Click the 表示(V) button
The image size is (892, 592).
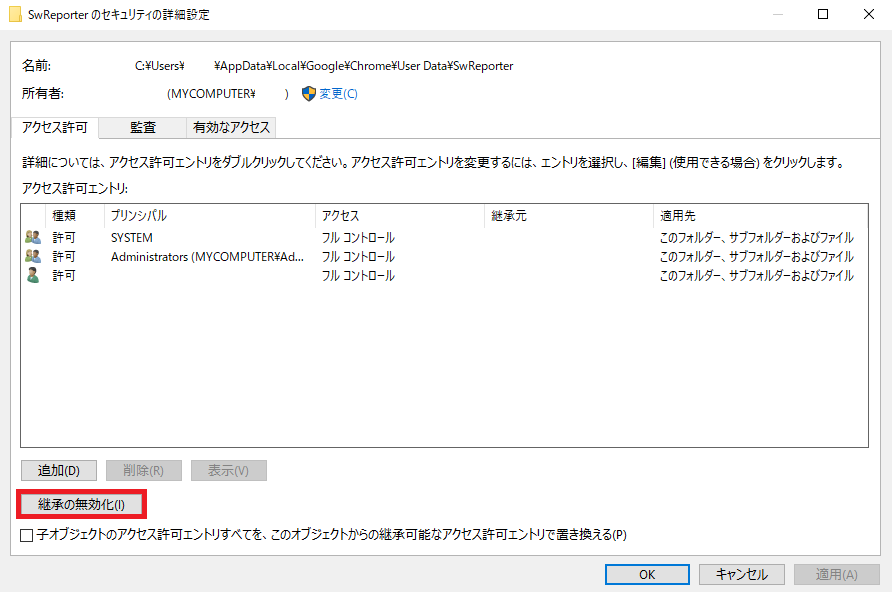pyautogui.click(x=229, y=471)
